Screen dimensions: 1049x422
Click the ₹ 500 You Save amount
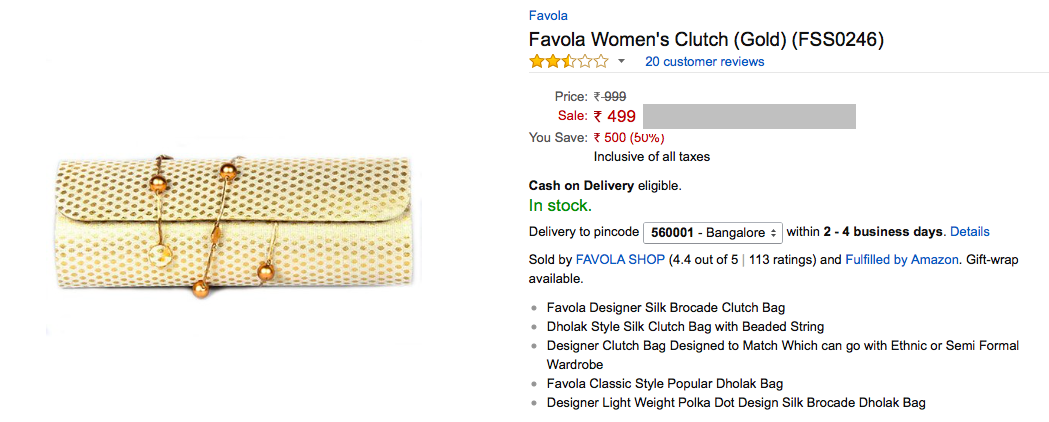610,138
